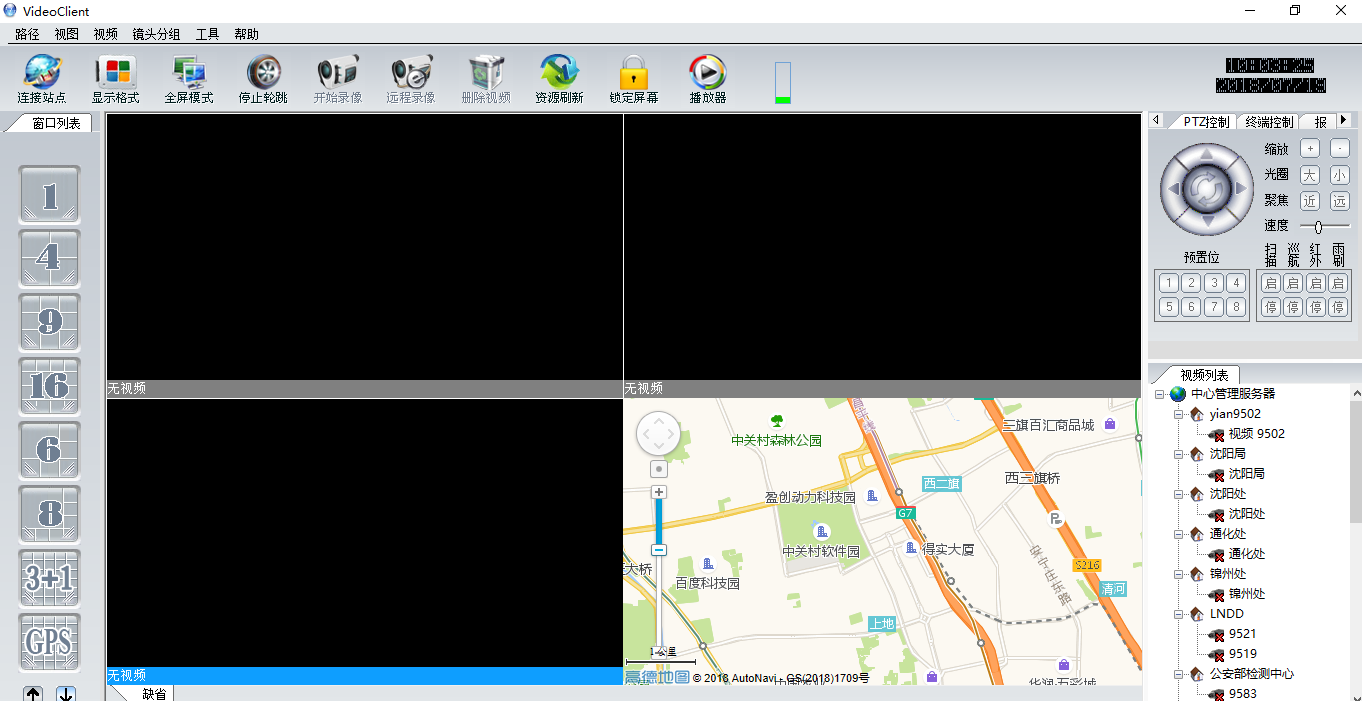Select the 16-window layout button
This screenshot has height=701, width=1362.
pos(49,387)
